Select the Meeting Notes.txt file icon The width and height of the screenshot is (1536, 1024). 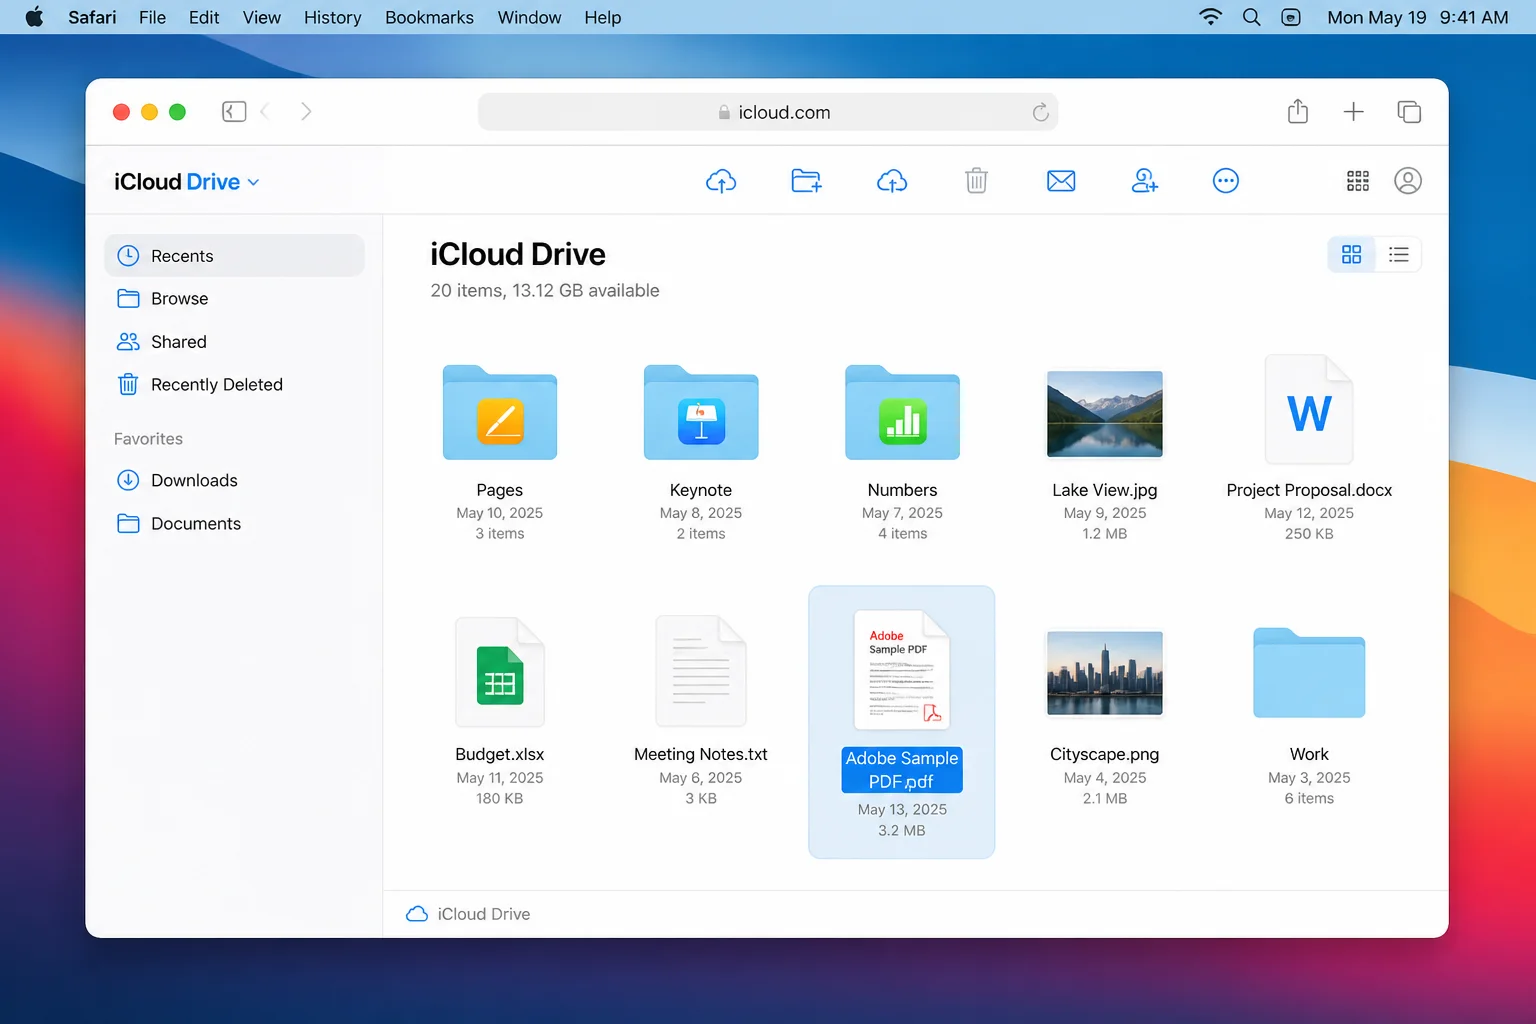(x=701, y=671)
